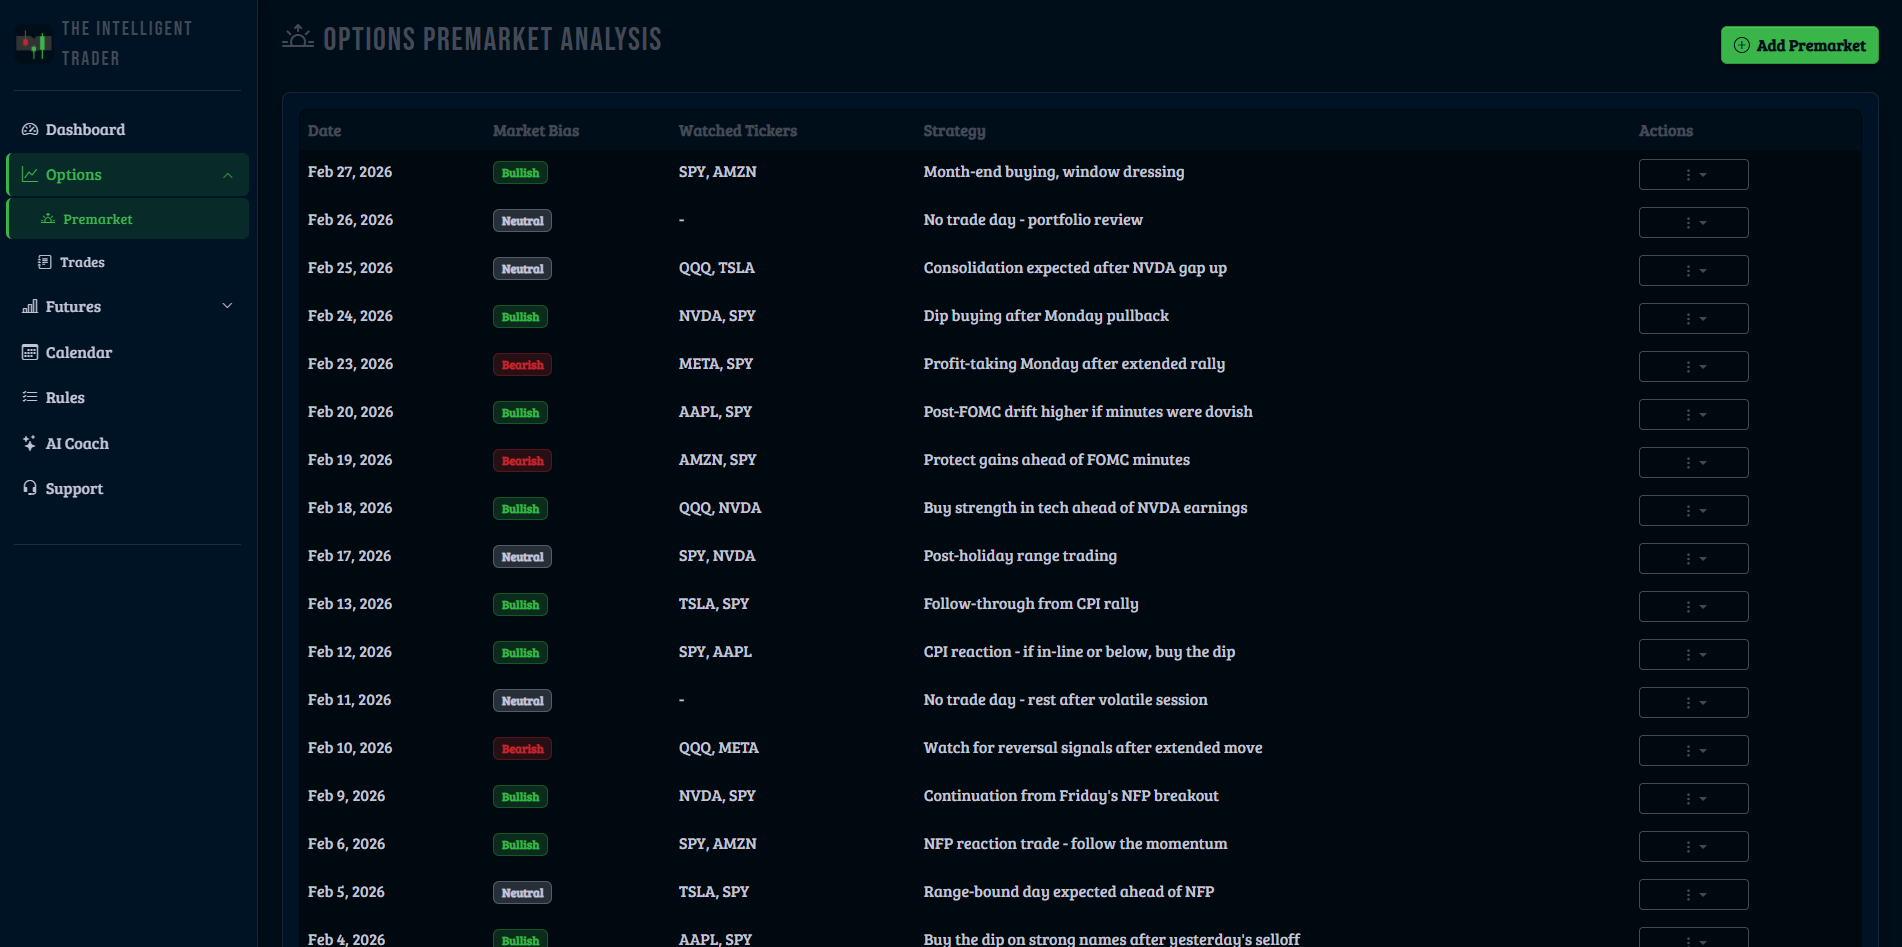This screenshot has height=947, width=1902.
Task: Open the actions menu for Feb 19, 2026
Action: [x=1693, y=462]
